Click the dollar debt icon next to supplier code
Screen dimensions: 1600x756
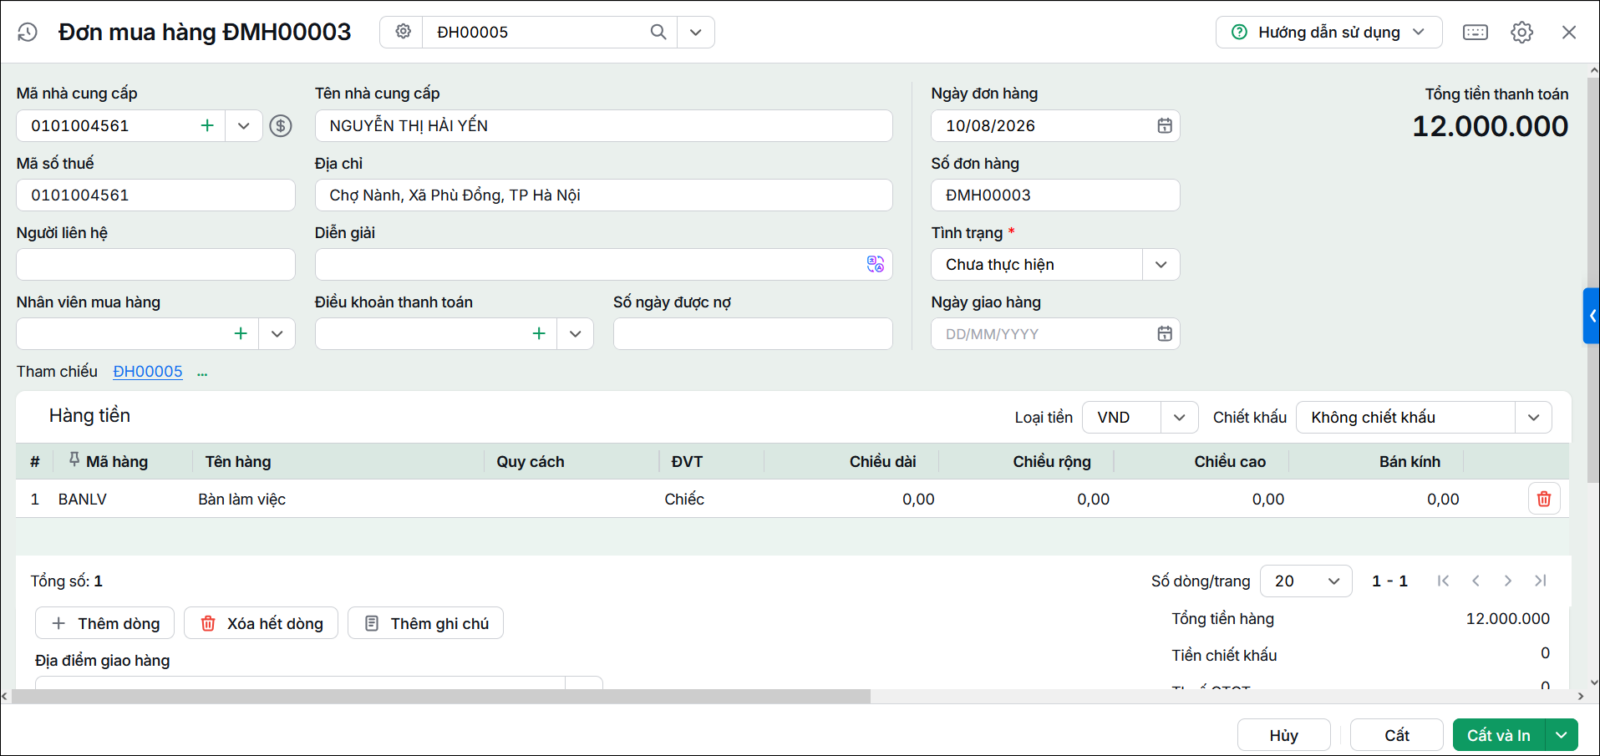click(x=281, y=126)
